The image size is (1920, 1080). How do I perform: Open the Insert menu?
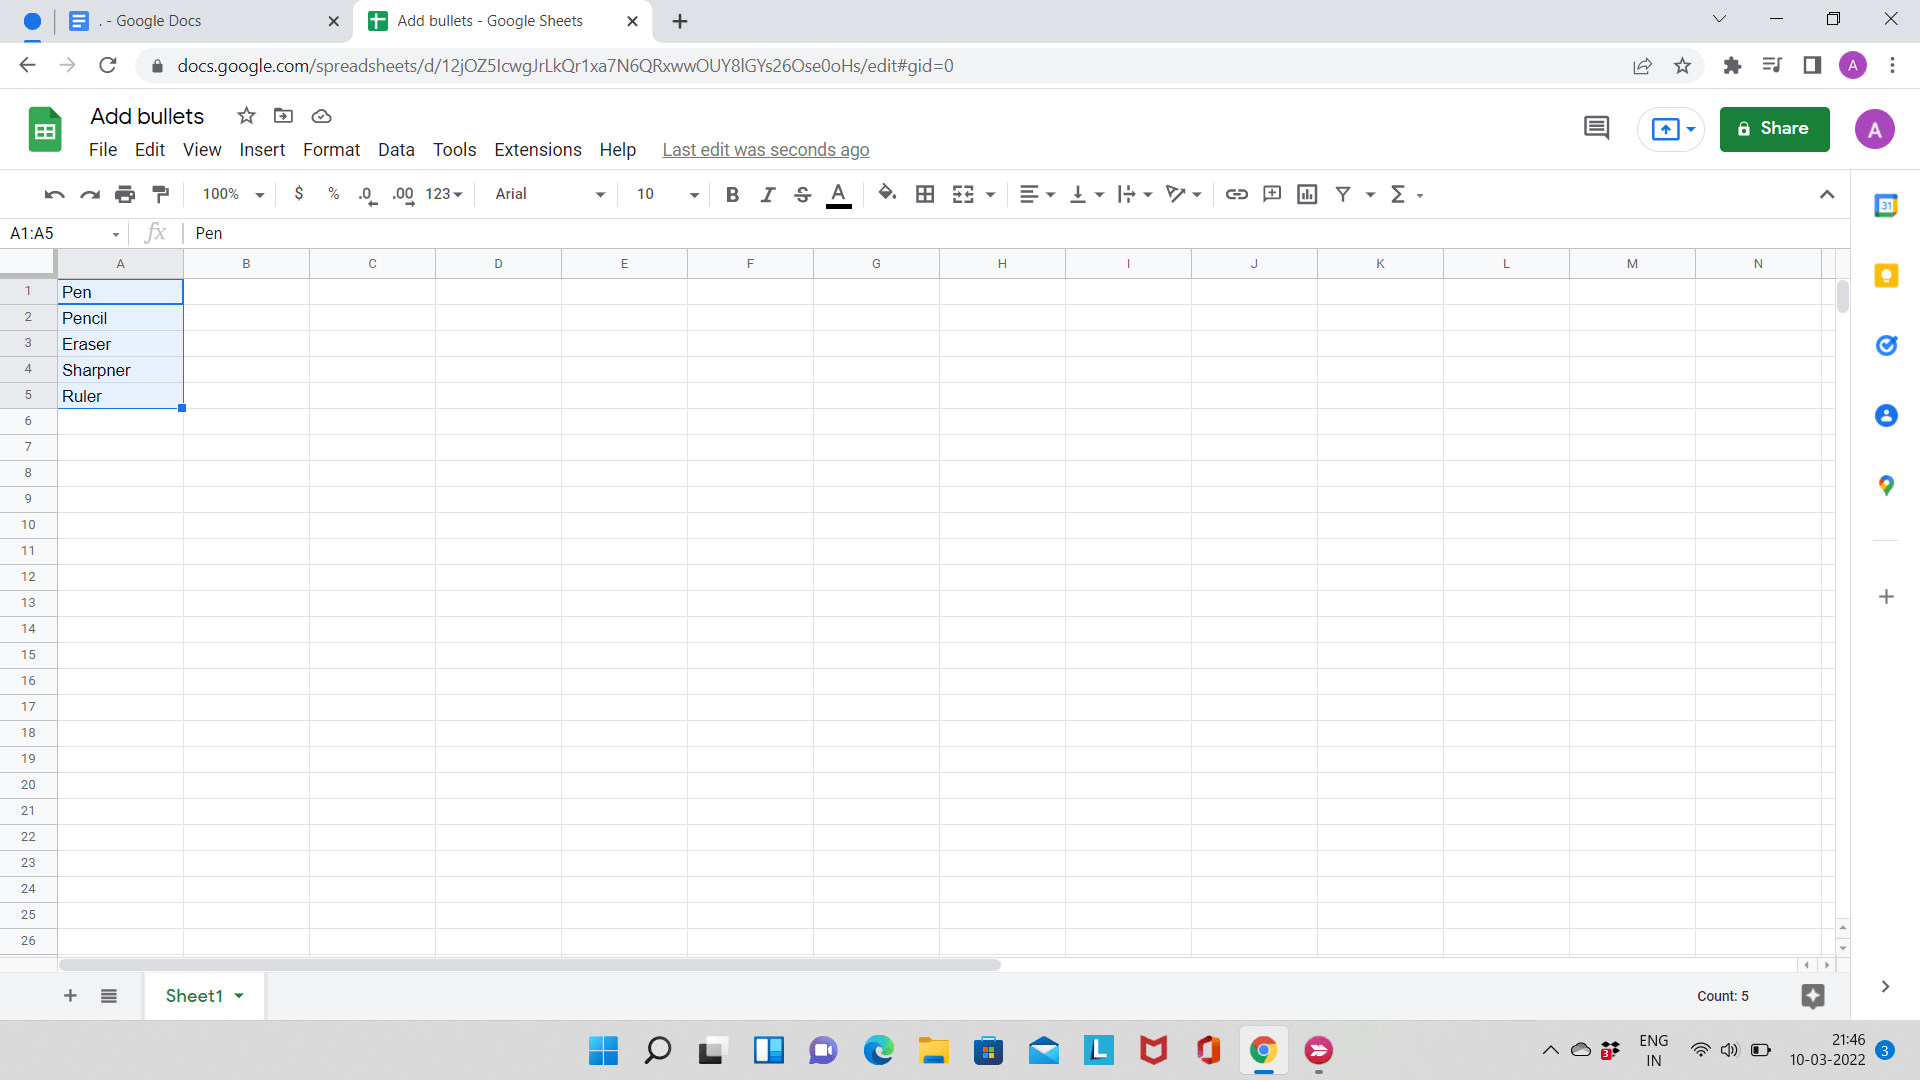(262, 149)
